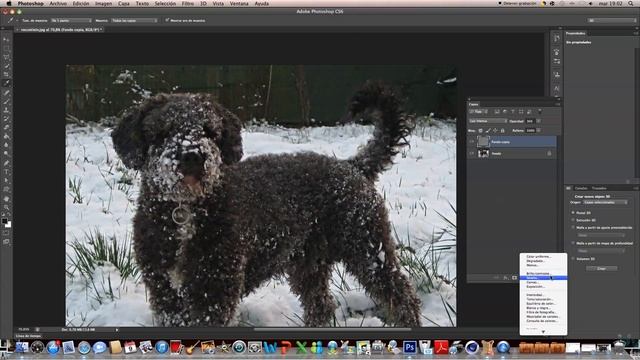Open the Archivo menu

pos(58,3)
